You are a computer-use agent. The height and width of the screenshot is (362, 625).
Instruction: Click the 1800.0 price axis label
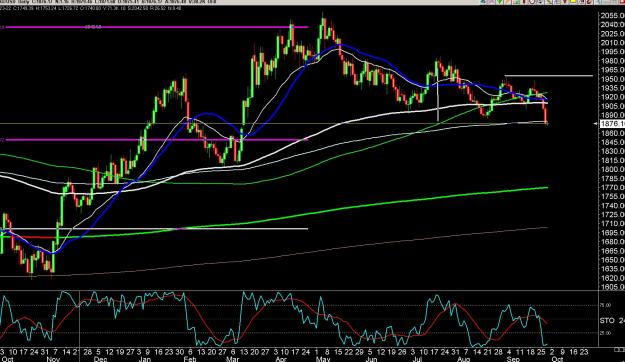[613, 169]
